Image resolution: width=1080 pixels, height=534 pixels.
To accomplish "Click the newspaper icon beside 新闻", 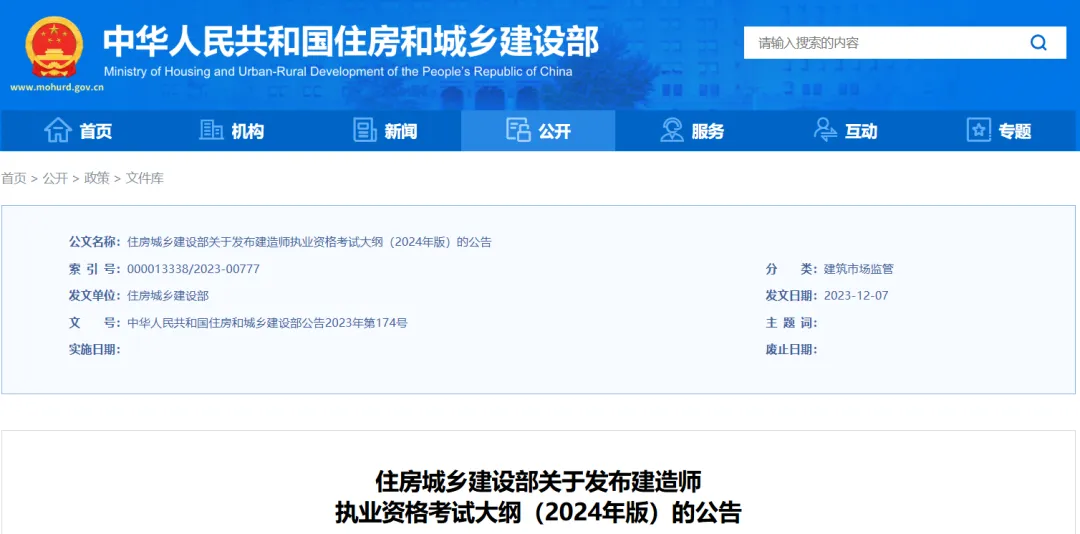I will click(x=364, y=130).
